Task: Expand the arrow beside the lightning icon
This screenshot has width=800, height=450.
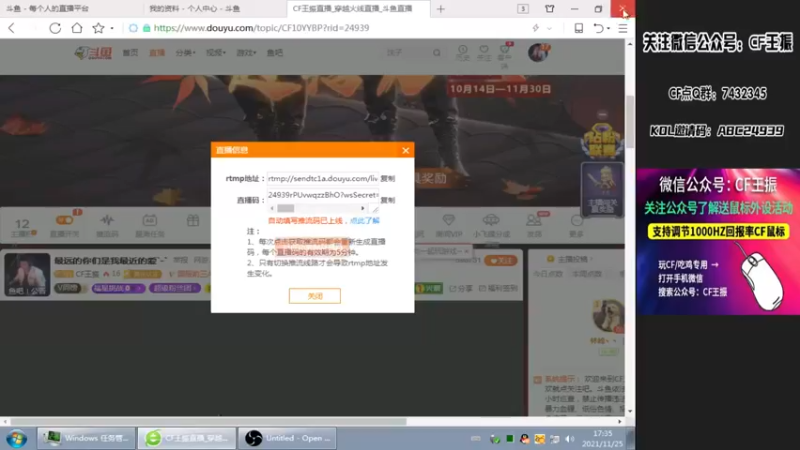Action: pos(549,29)
